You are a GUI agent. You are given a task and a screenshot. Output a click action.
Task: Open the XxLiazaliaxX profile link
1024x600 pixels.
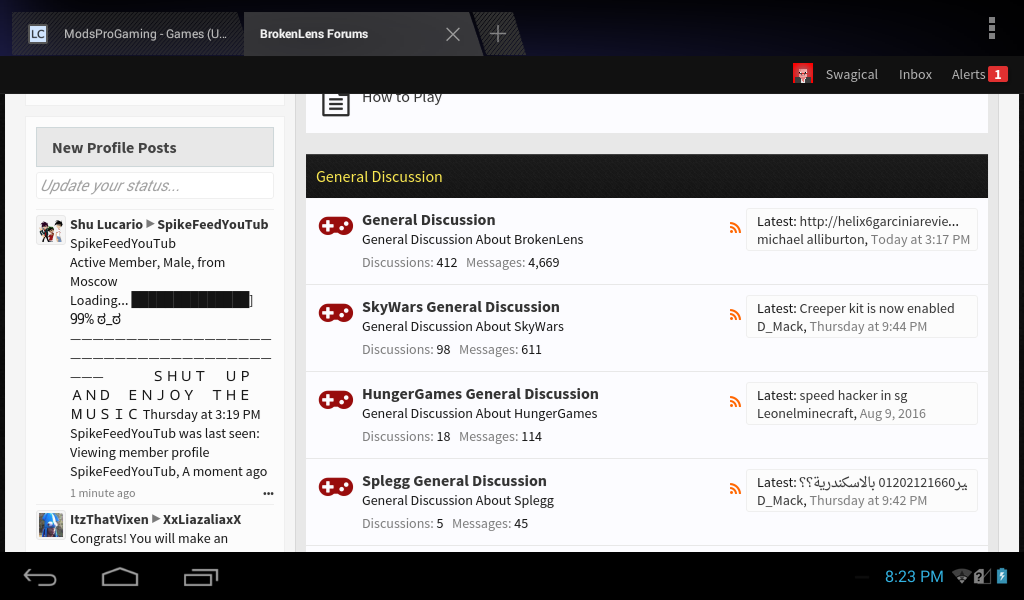[x=202, y=519]
